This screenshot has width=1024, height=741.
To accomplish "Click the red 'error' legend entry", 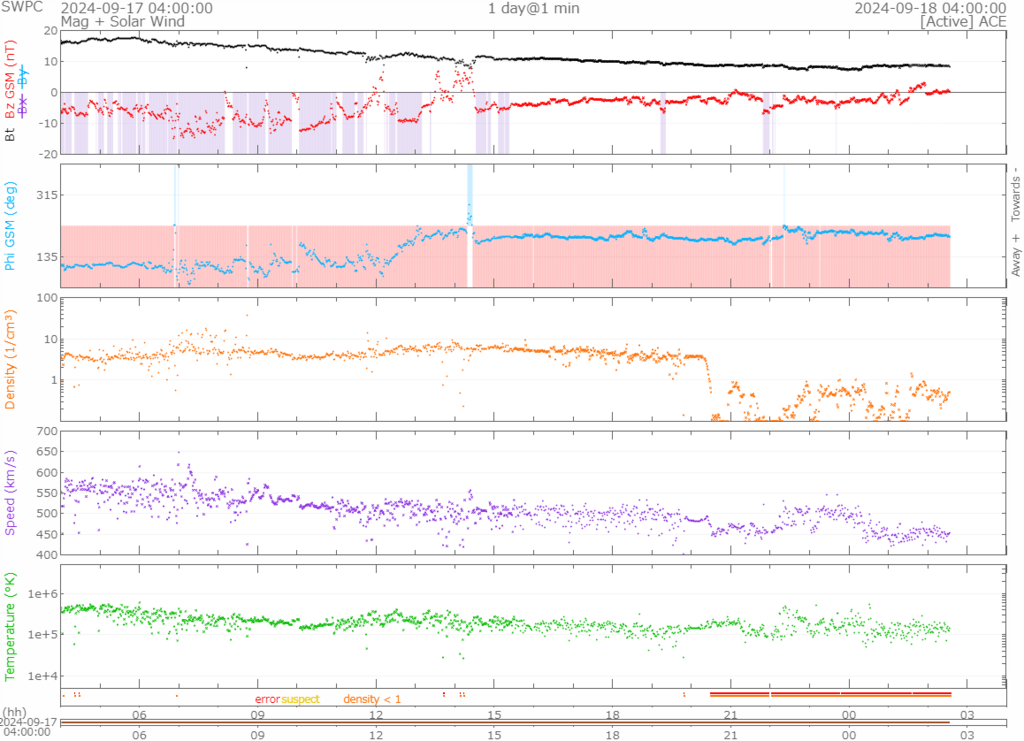I will [x=267, y=699].
